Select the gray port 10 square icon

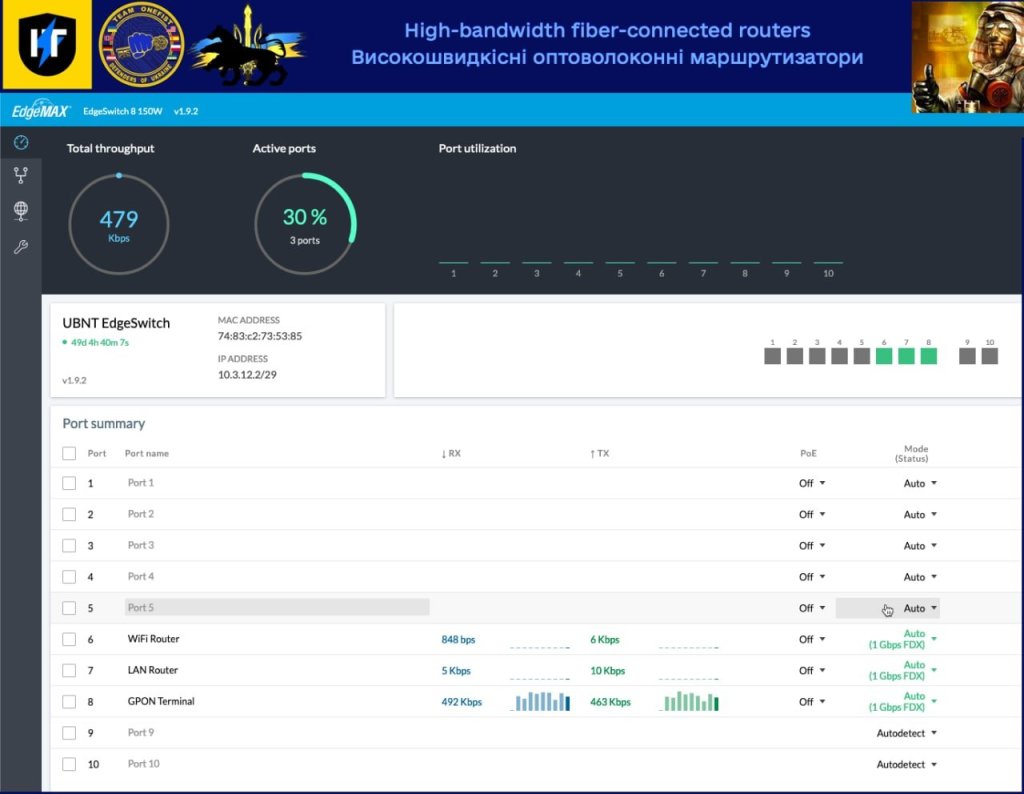point(989,356)
